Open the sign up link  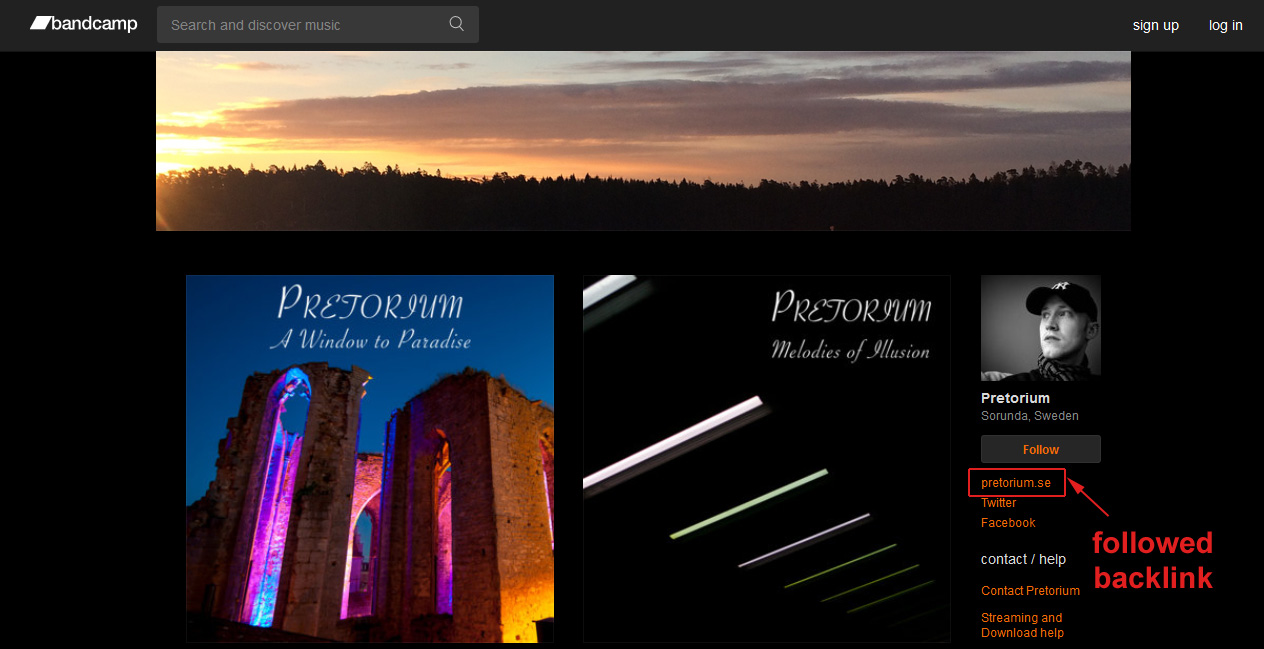click(1155, 25)
